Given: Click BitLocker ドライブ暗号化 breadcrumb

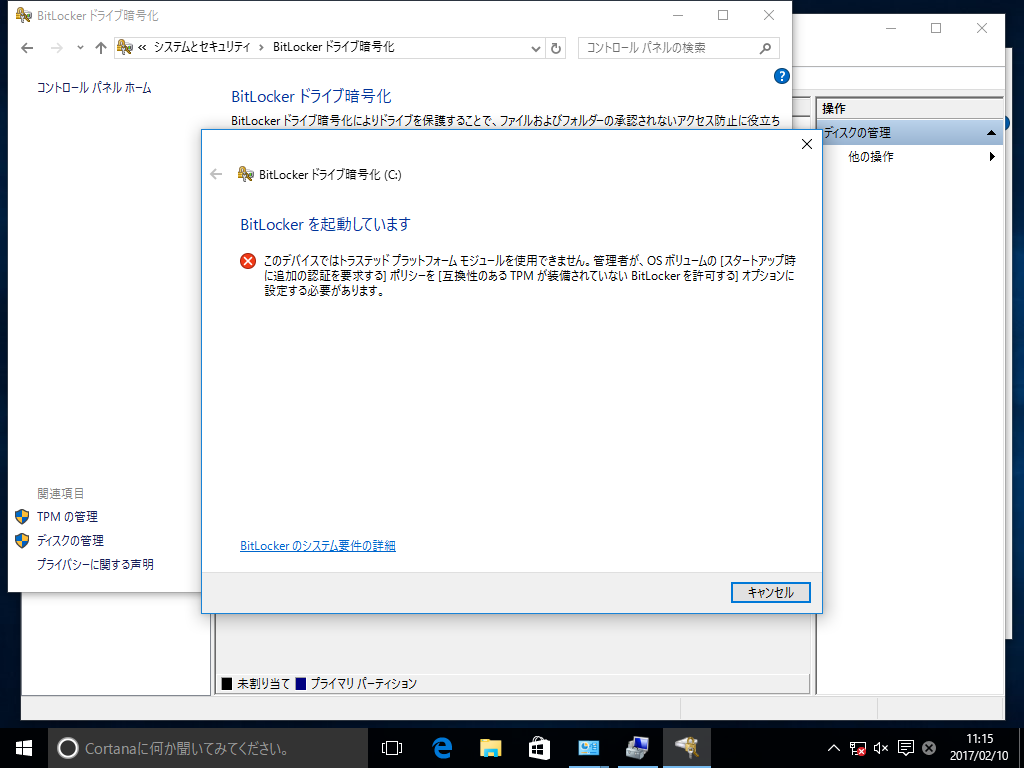Looking at the screenshot, I should click(334, 47).
